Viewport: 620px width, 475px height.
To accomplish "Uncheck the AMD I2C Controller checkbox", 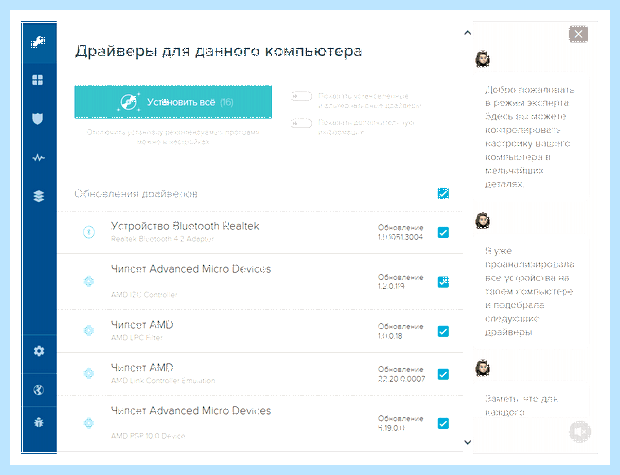I will tap(443, 282).
